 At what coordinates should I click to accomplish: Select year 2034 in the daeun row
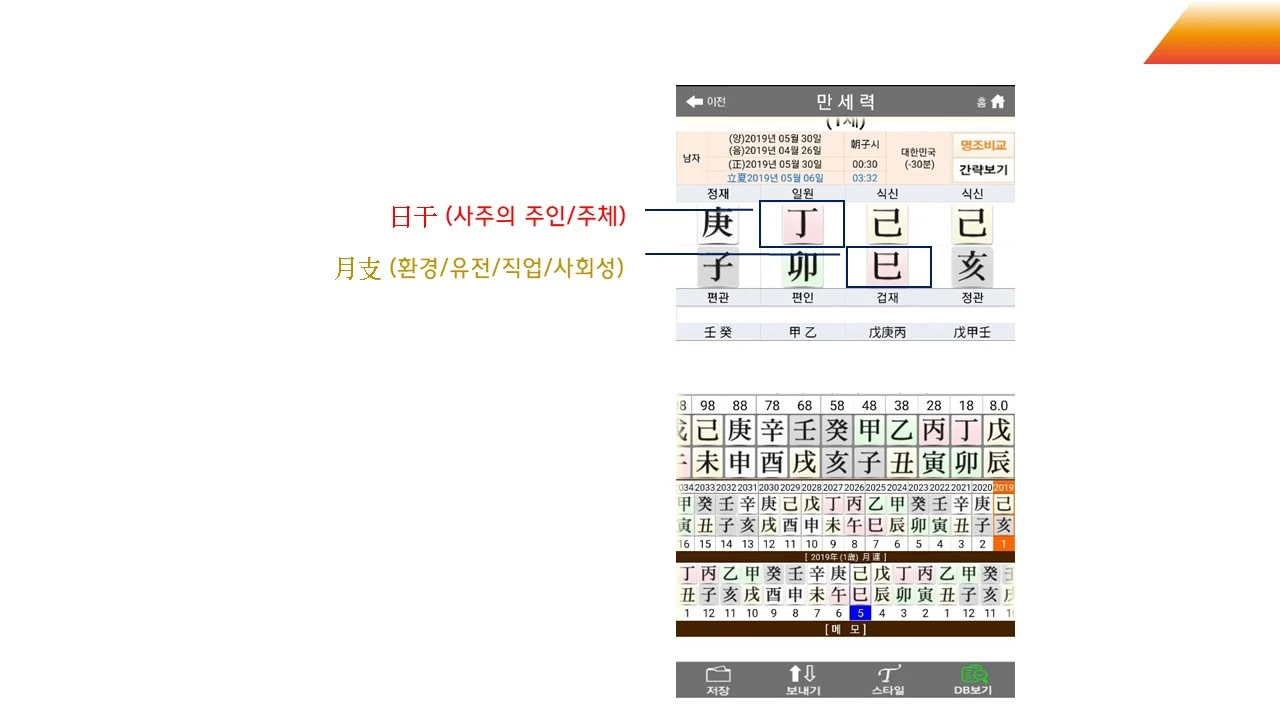[x=684, y=490]
